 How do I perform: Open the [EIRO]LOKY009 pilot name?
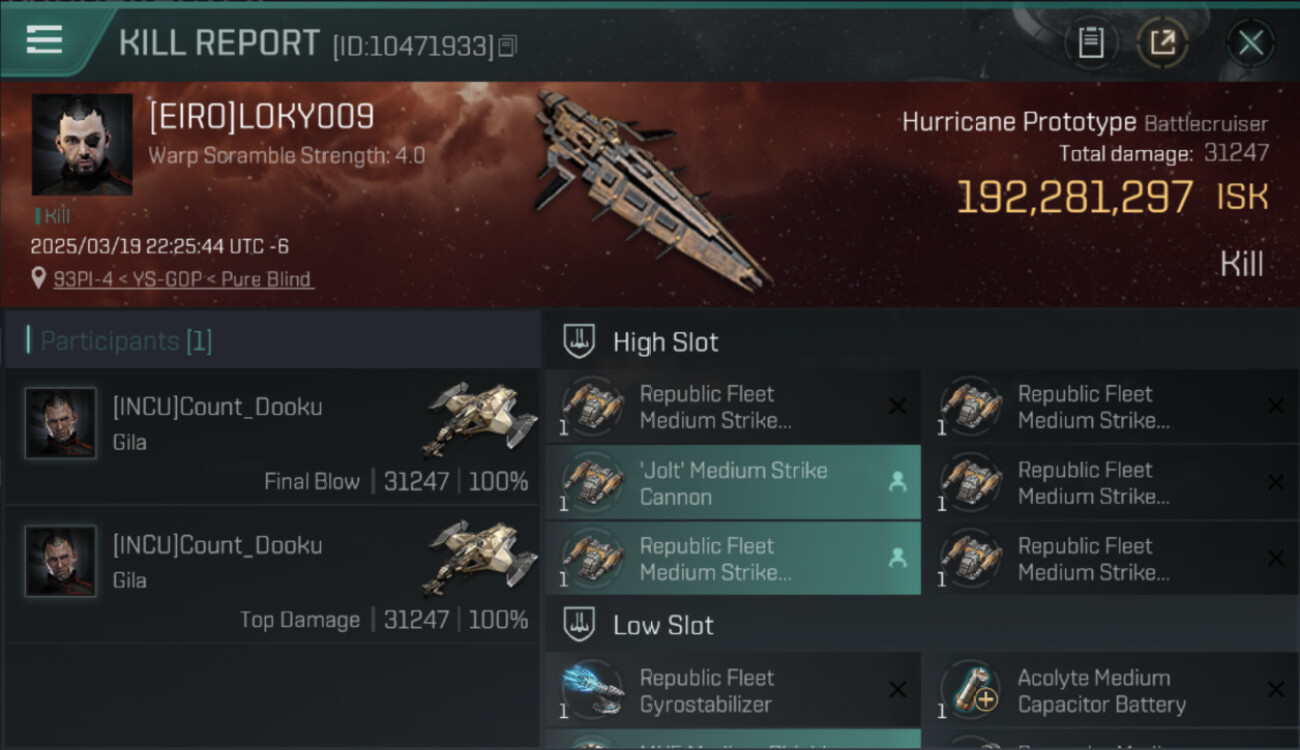point(262,117)
